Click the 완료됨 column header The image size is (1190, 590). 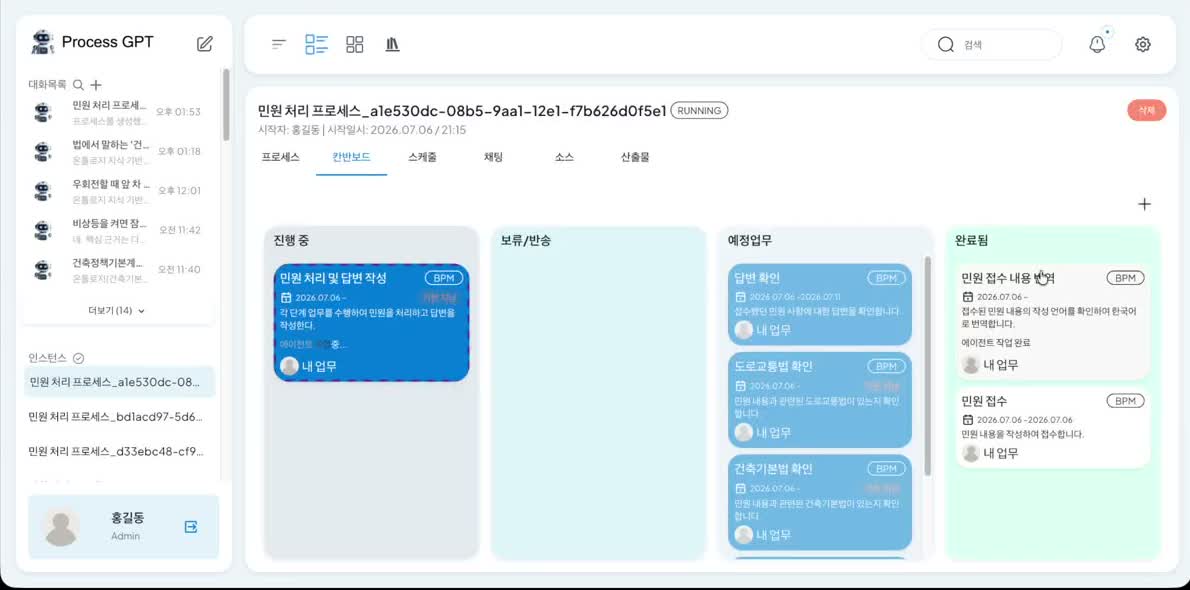click(971, 241)
